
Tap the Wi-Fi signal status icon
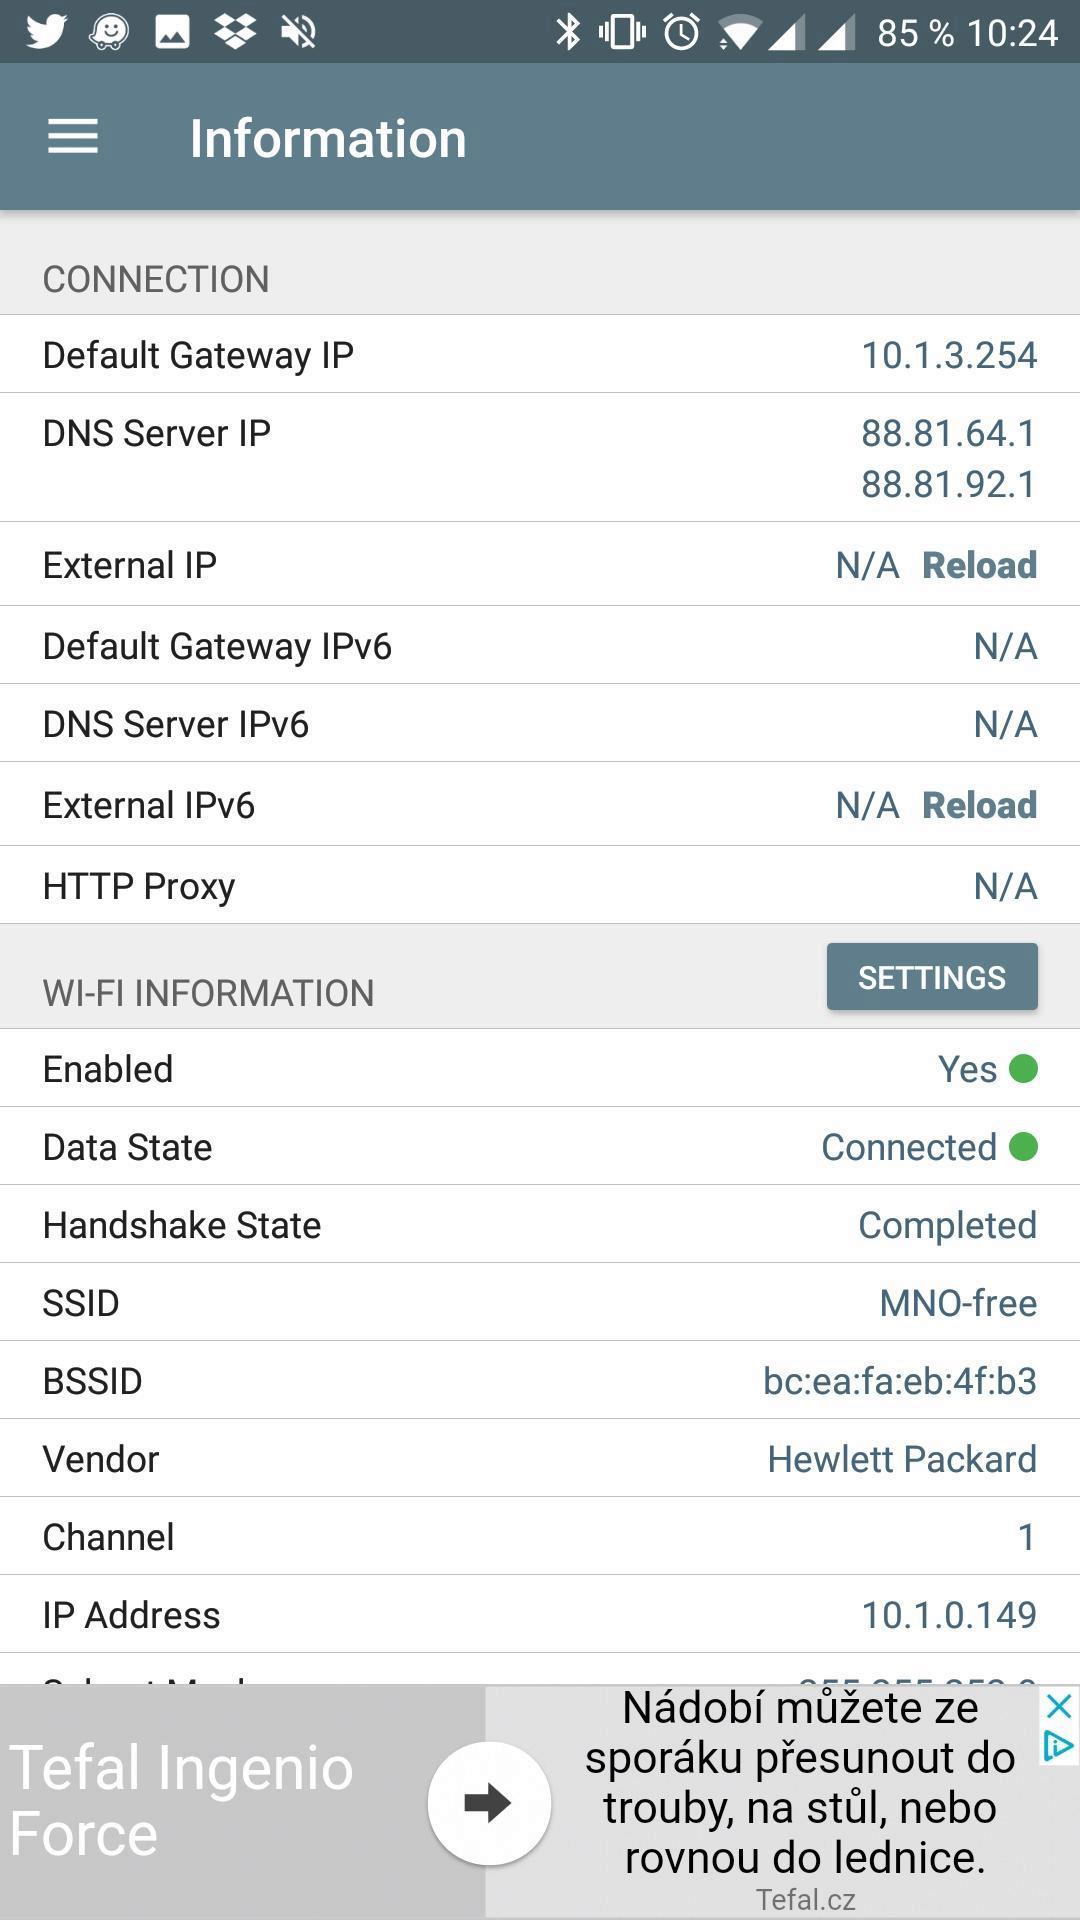[739, 34]
